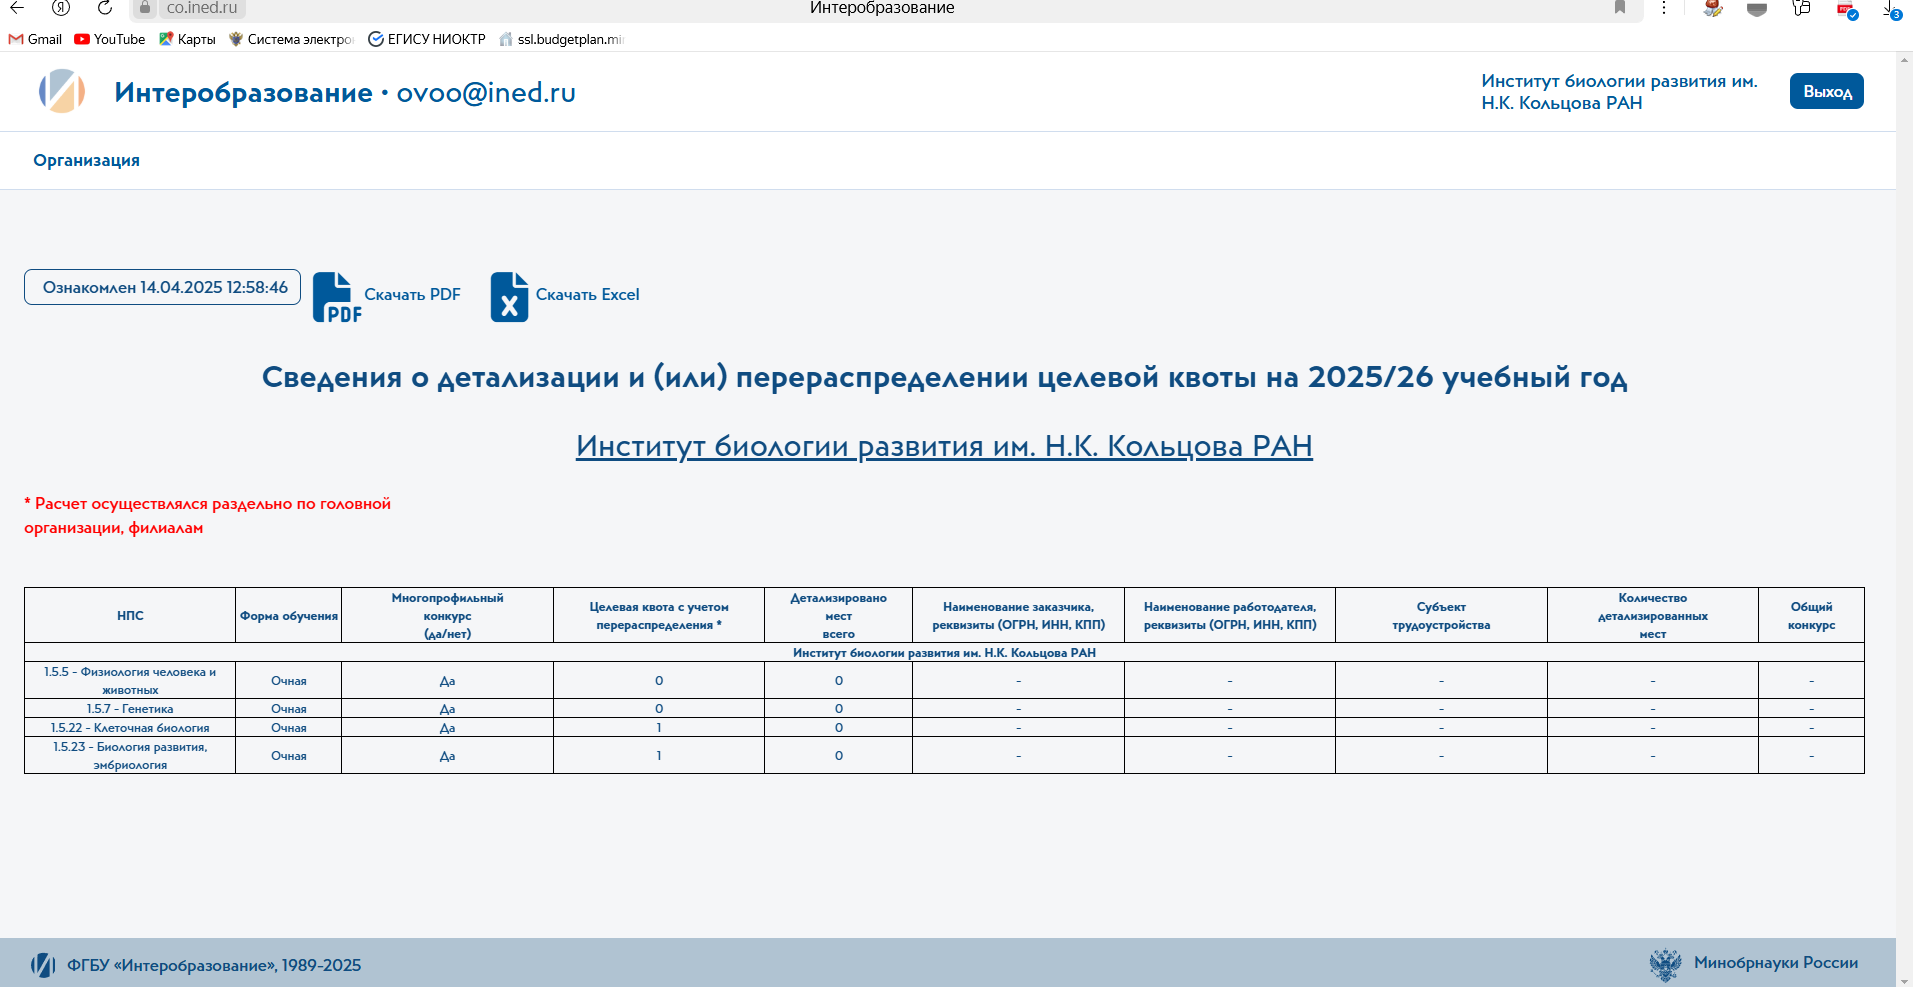Open the Yandex home icon
Screen dimensions: 1913x987
(61, 8)
